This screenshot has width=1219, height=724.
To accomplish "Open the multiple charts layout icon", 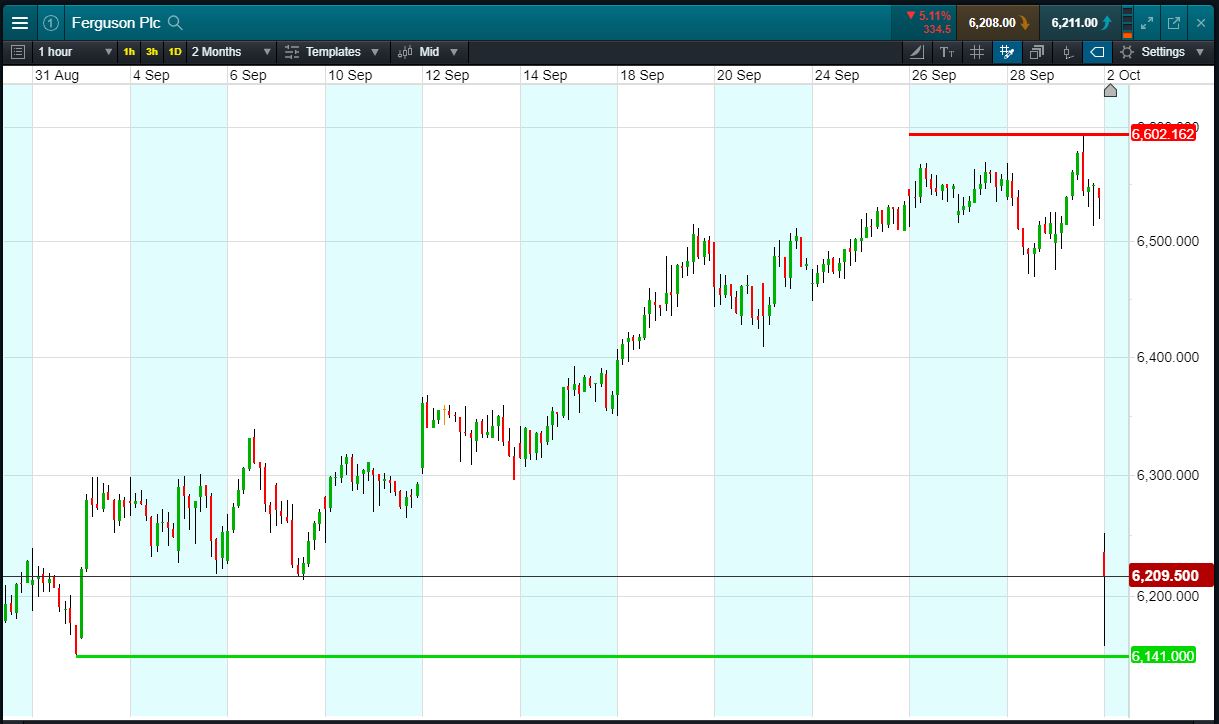I will (x=1037, y=52).
